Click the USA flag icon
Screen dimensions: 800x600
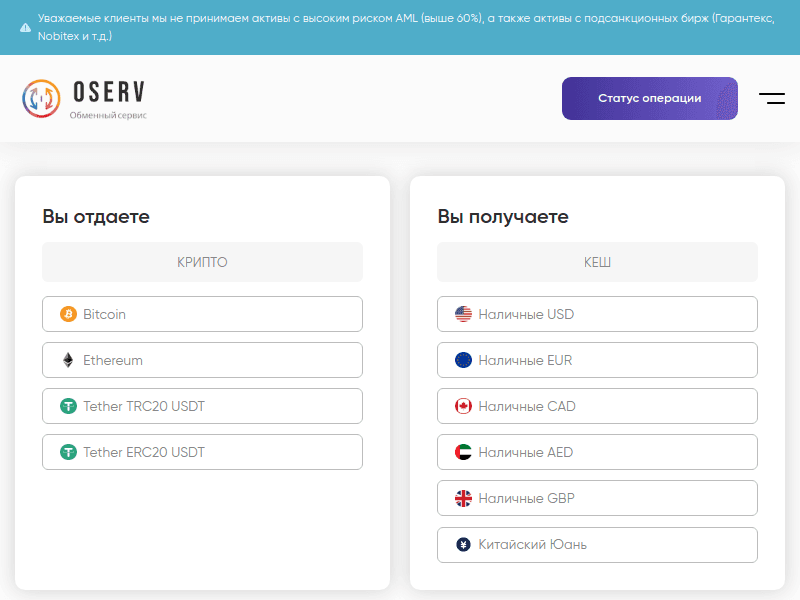click(x=463, y=314)
